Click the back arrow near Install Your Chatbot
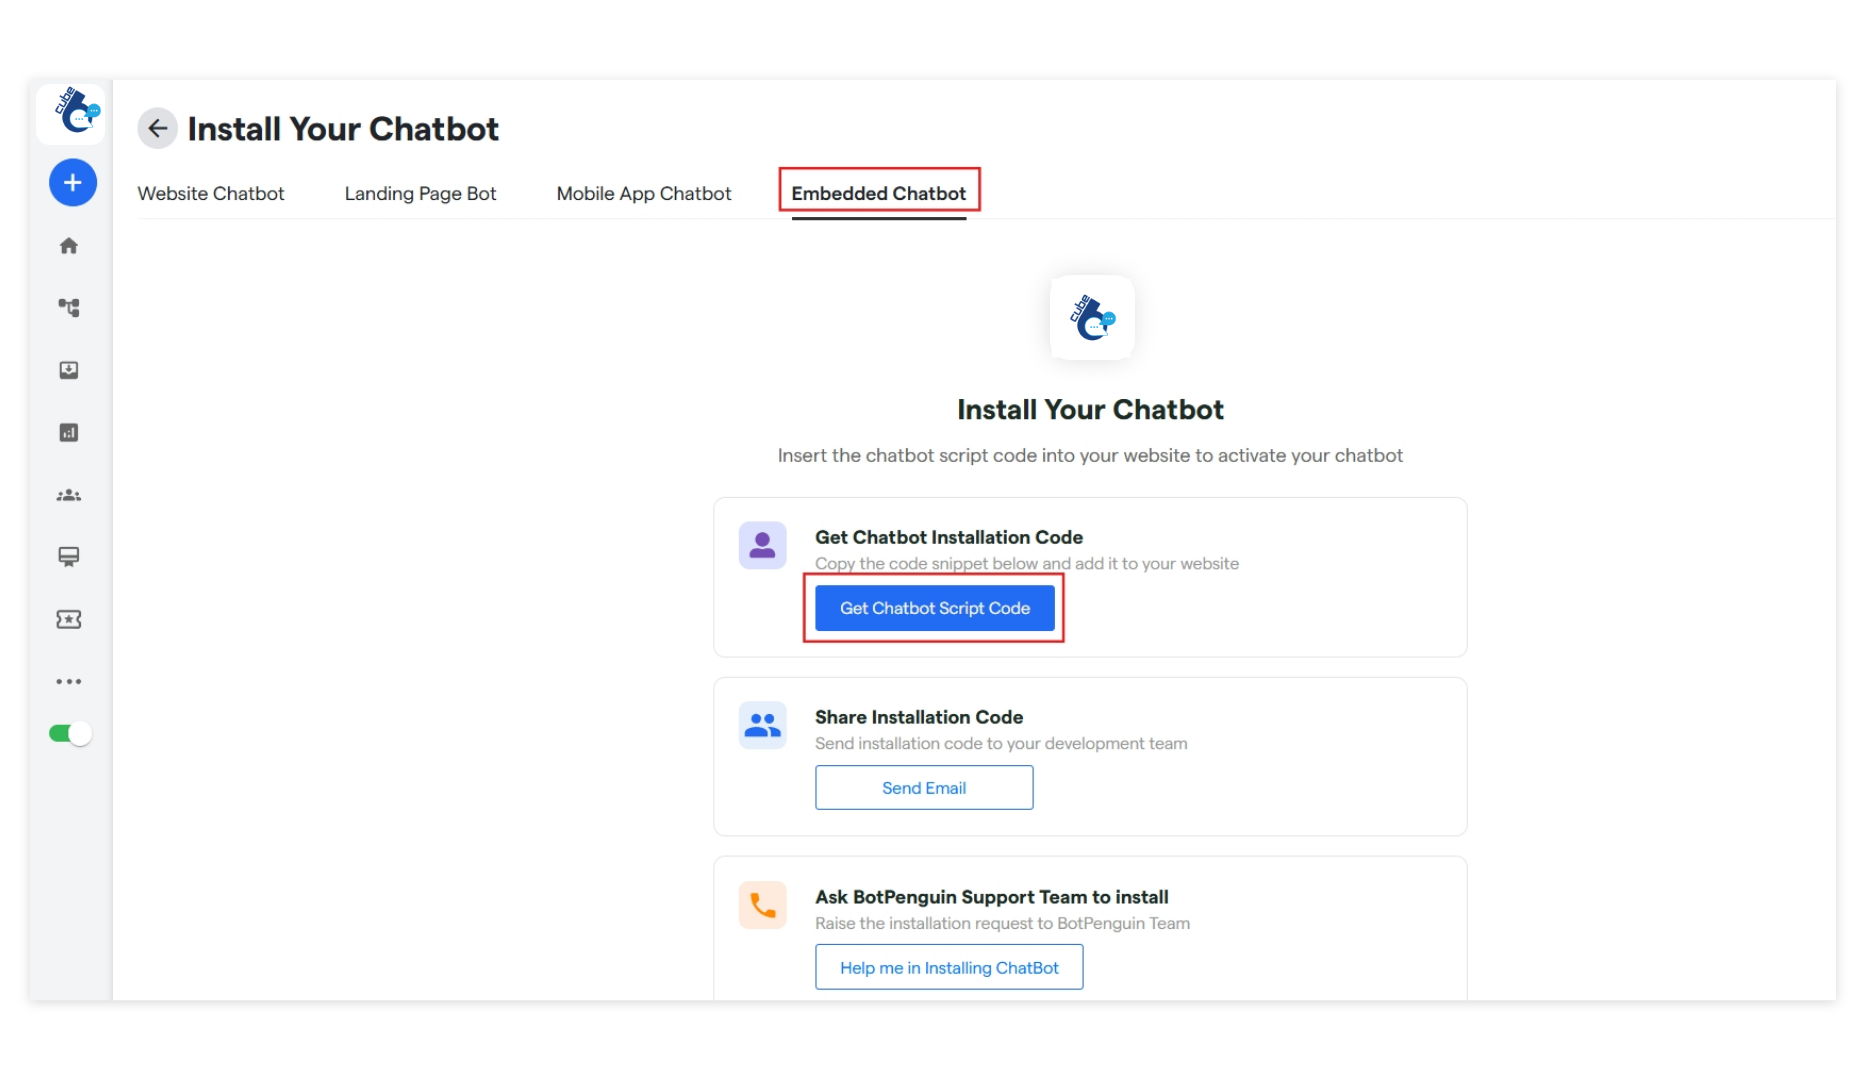Screen dimensions: 1866x1080 pos(157,128)
